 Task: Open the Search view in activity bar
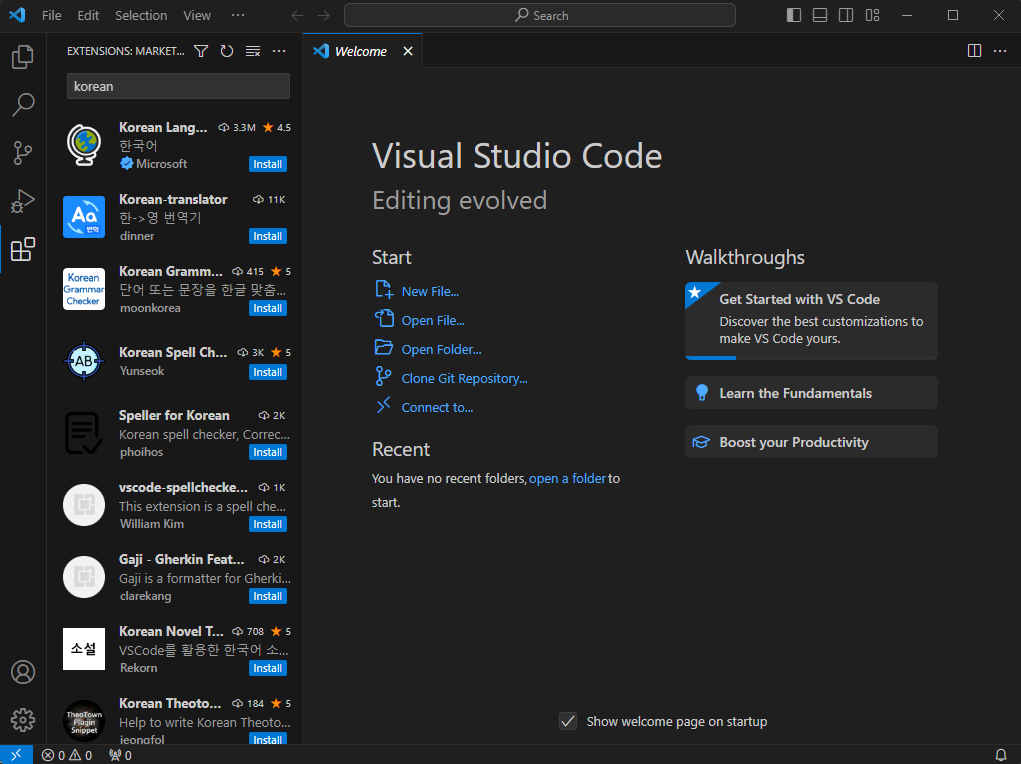point(23,104)
